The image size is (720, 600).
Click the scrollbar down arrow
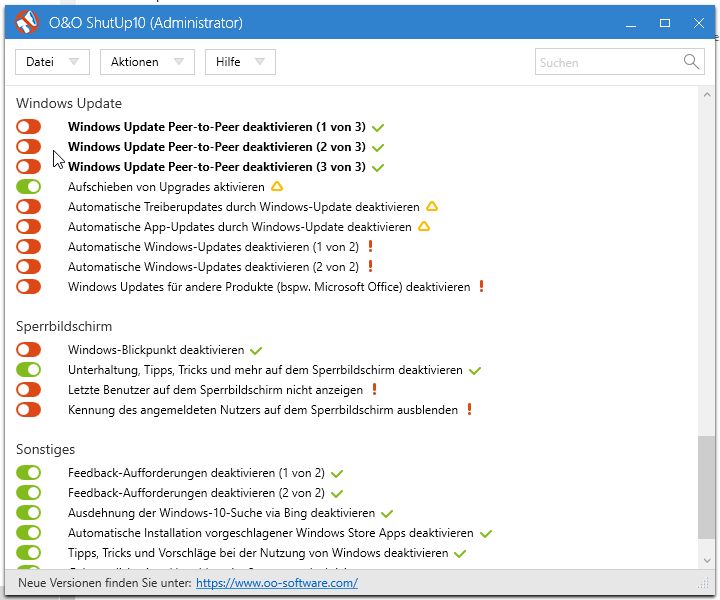click(706, 561)
